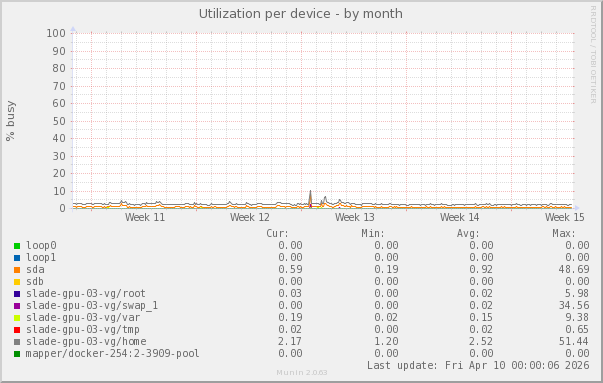This screenshot has height=383, width=603.
Task: Click the 'Cur:' column header
Action: [x=277, y=233]
